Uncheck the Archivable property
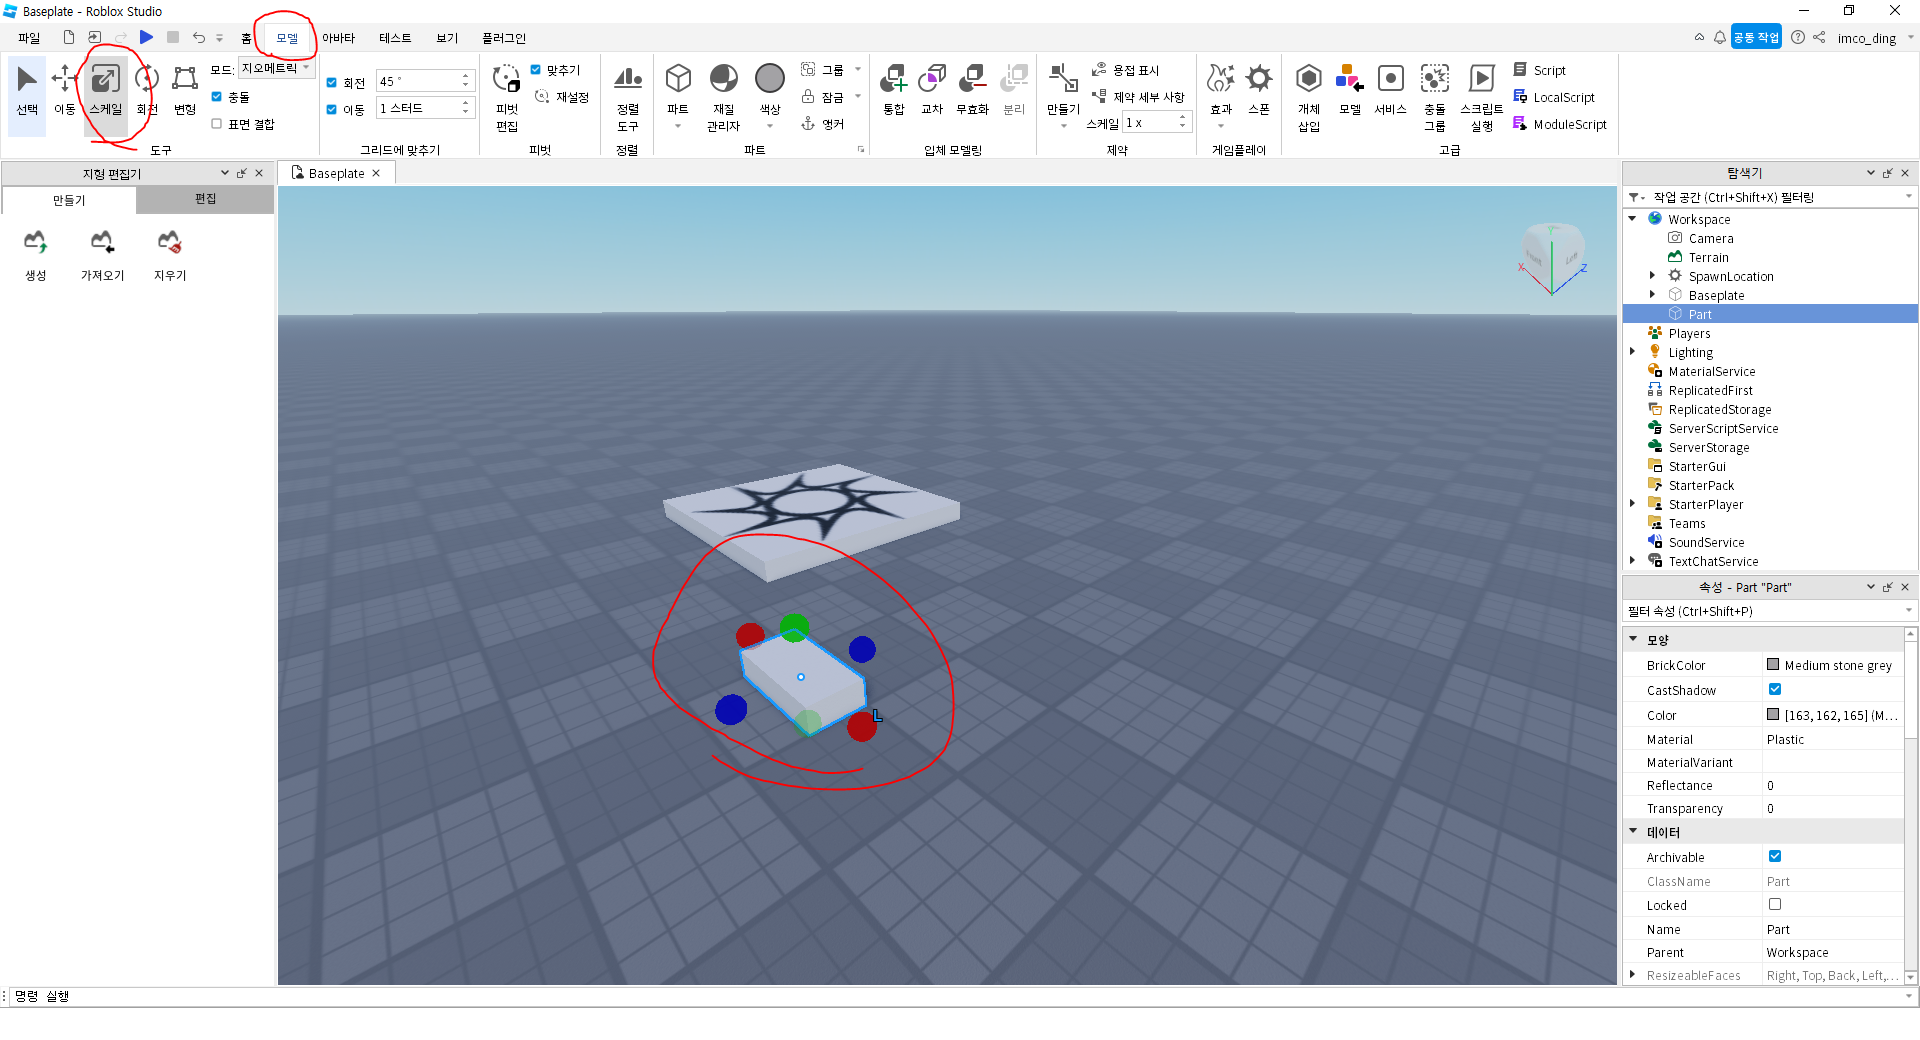Screen dimensions: 1920x1040 (1775, 856)
